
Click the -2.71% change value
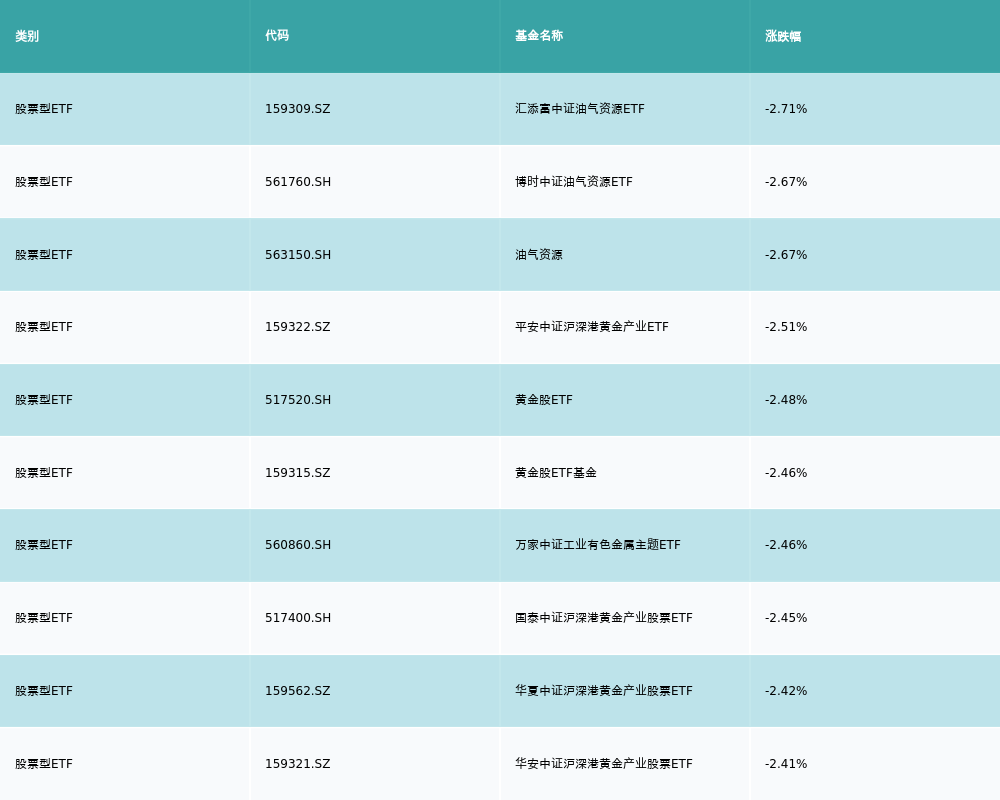click(x=786, y=109)
